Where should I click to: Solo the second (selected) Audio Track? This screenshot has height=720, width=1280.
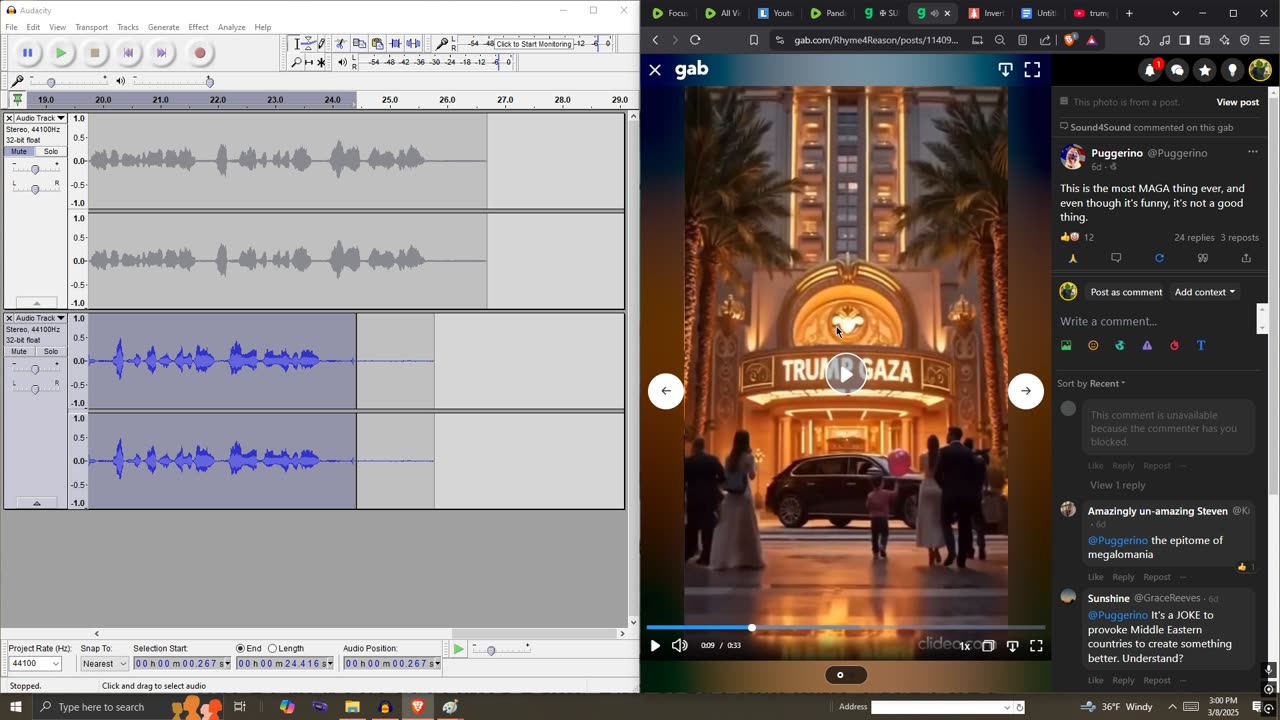pyautogui.click(x=50, y=352)
